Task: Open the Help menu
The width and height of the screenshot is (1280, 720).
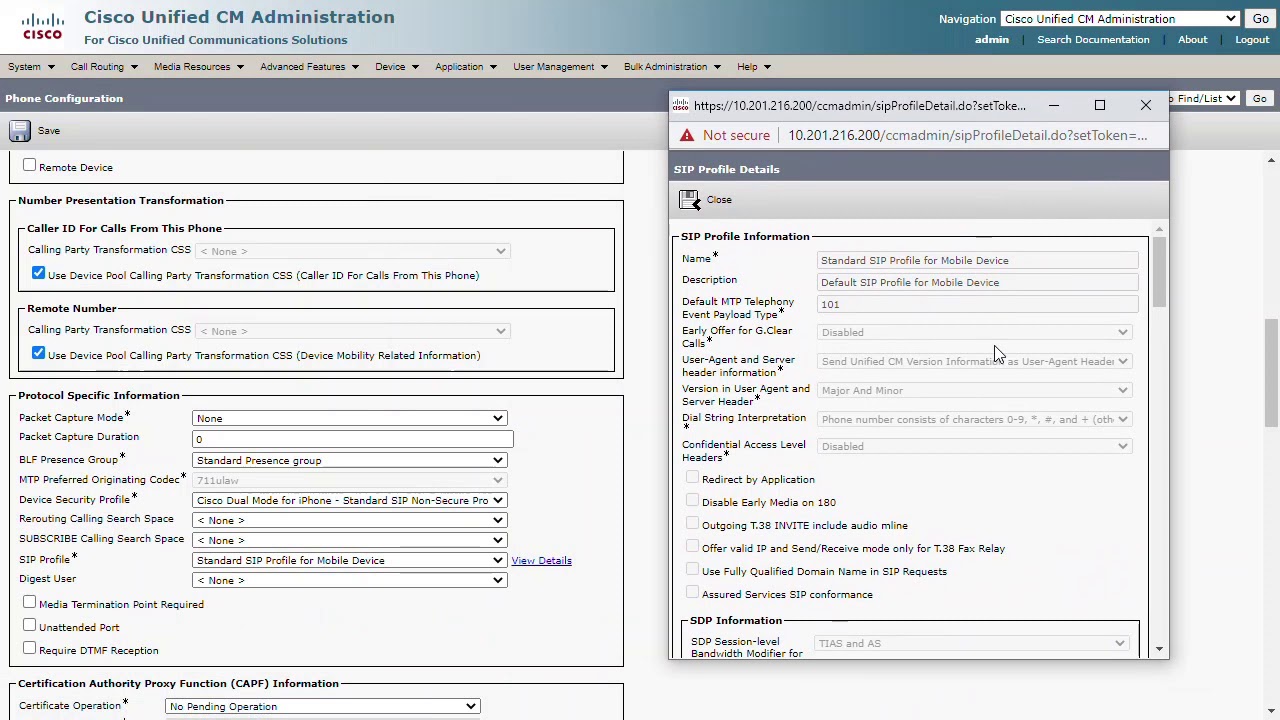Action: (754, 67)
